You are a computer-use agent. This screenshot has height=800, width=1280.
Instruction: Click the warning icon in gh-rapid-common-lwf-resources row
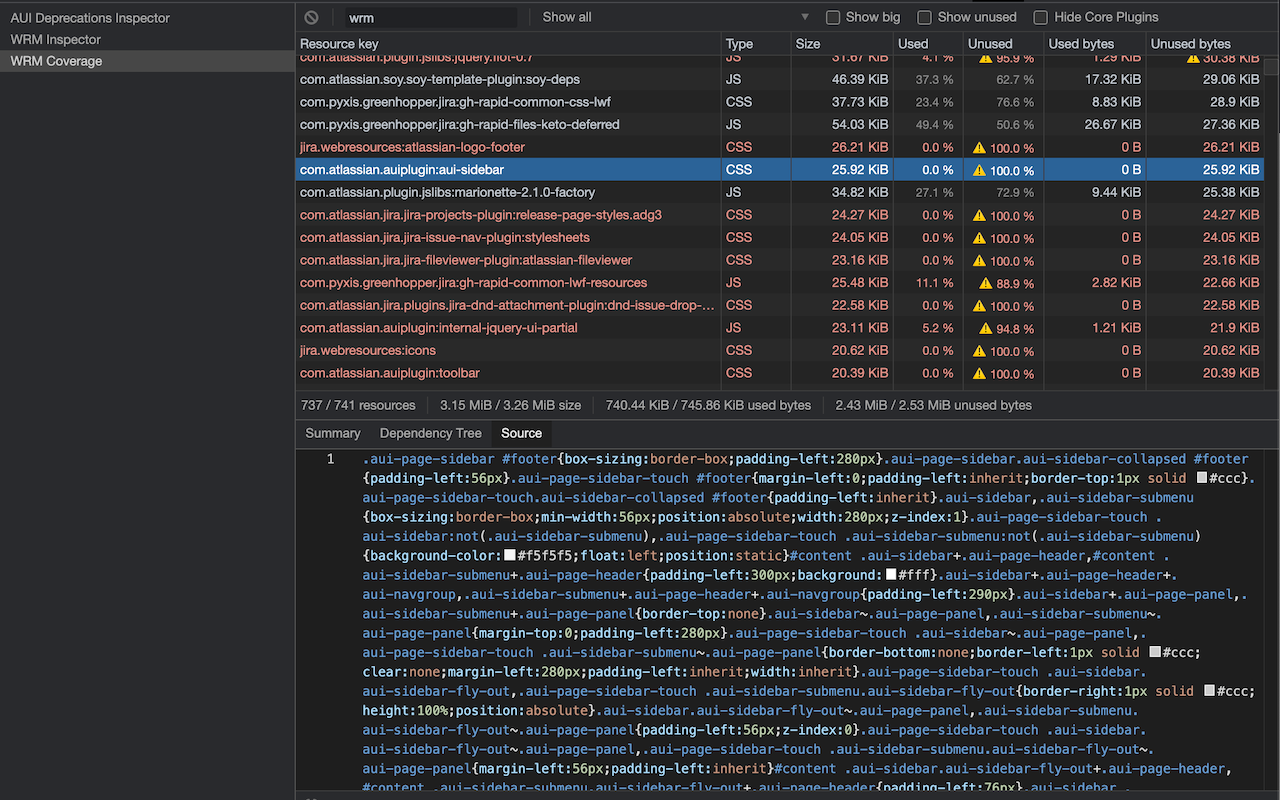(986, 283)
